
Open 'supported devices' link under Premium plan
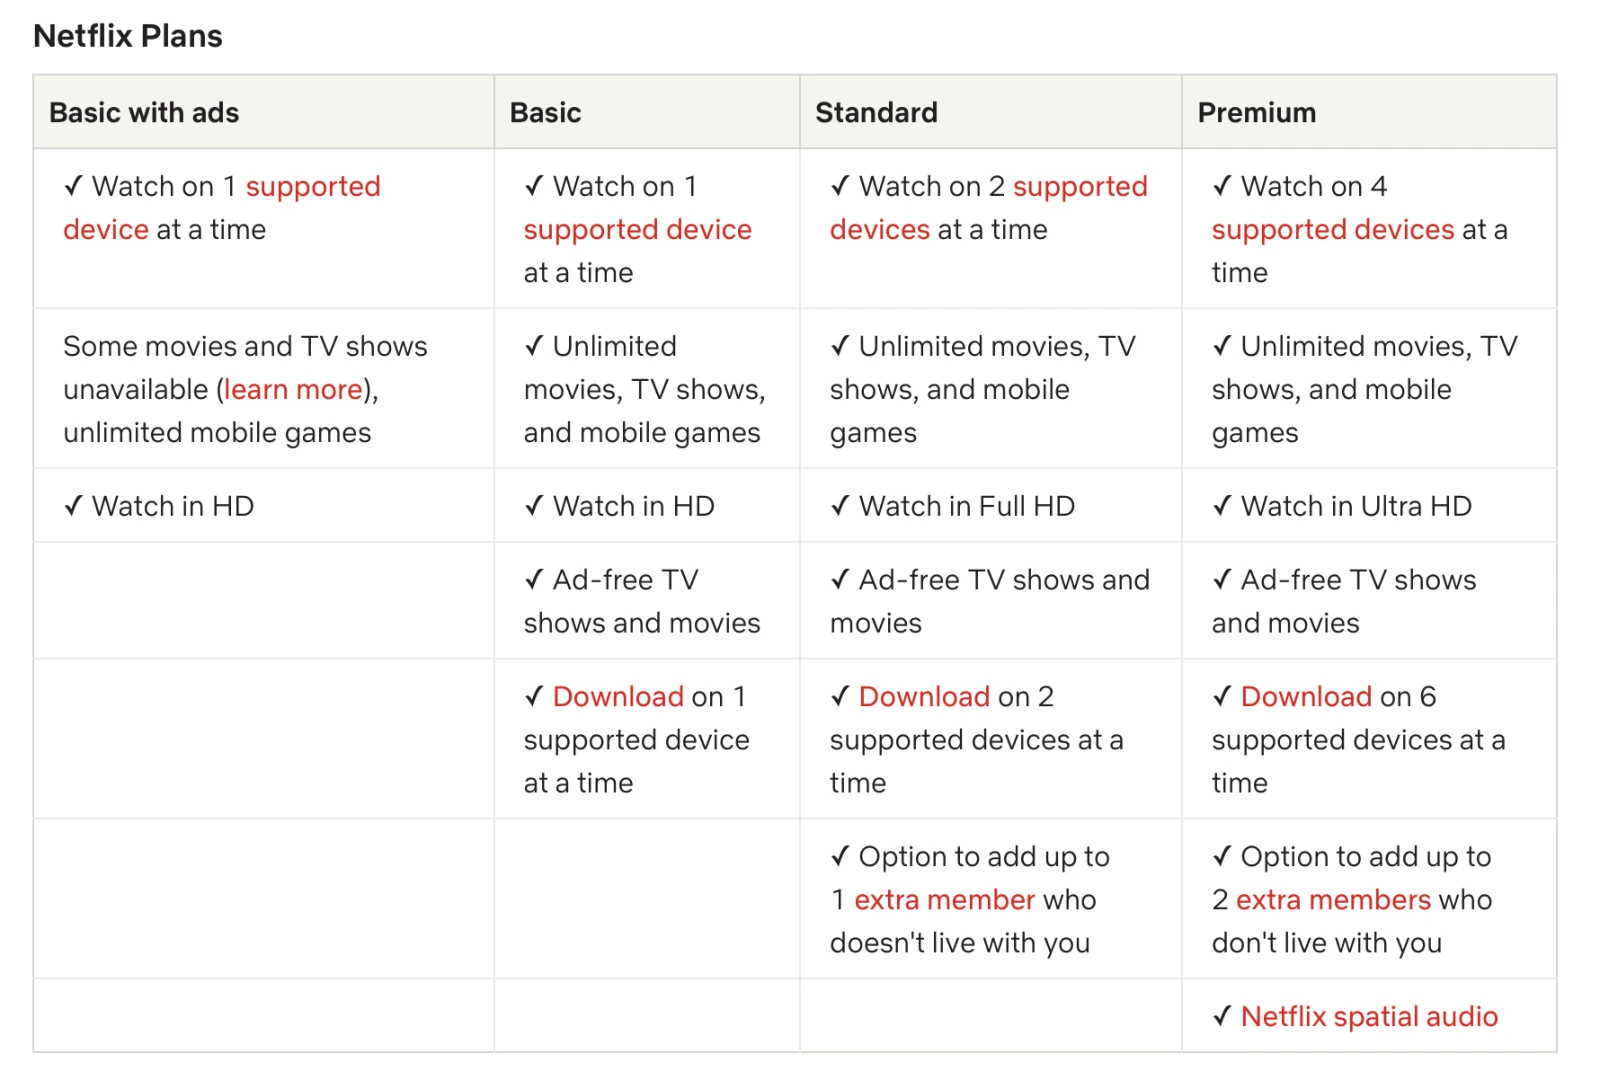click(x=1333, y=230)
